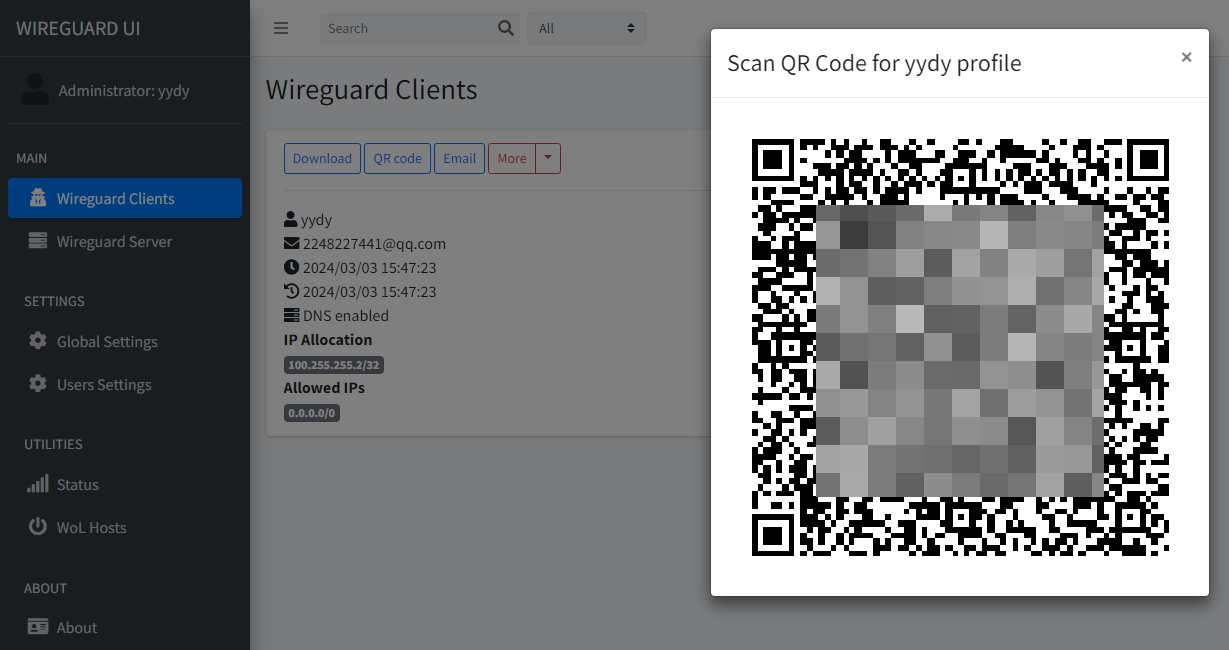
Task: Open Wireguard Clients page
Action: [125, 198]
